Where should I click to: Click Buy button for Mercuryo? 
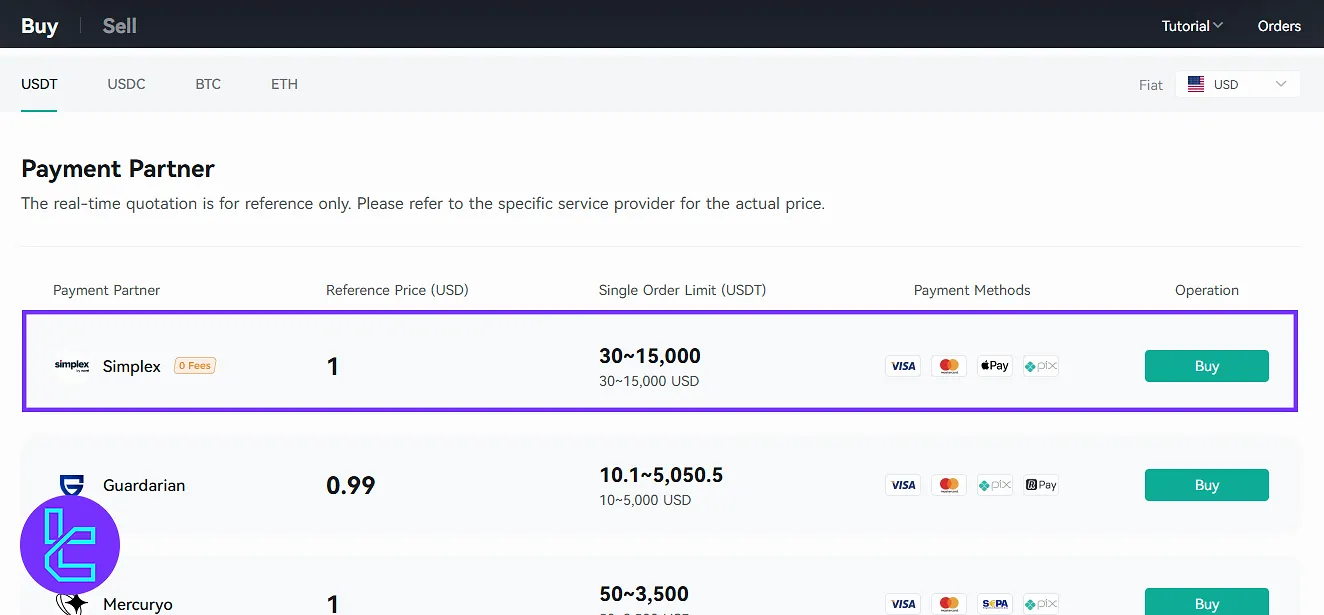(1206, 602)
